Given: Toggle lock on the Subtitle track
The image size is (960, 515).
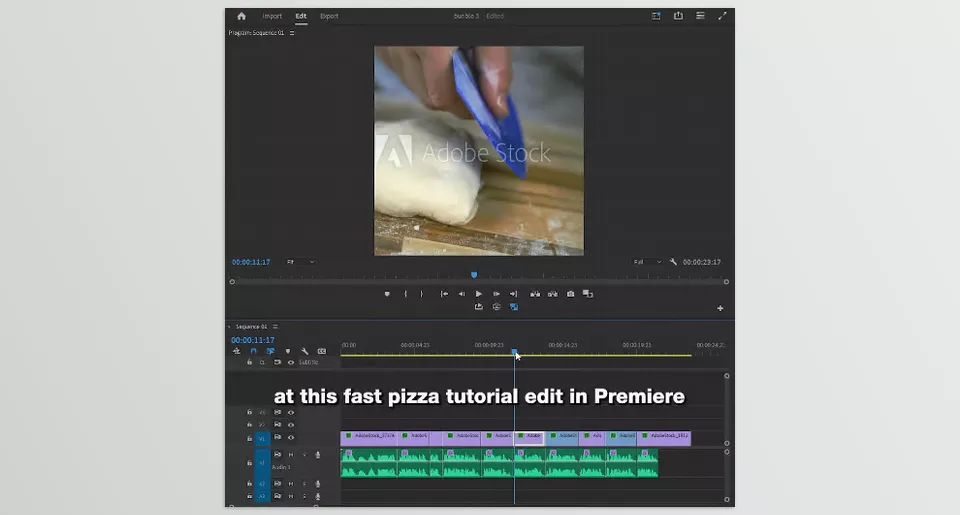Looking at the screenshot, I should [249, 363].
